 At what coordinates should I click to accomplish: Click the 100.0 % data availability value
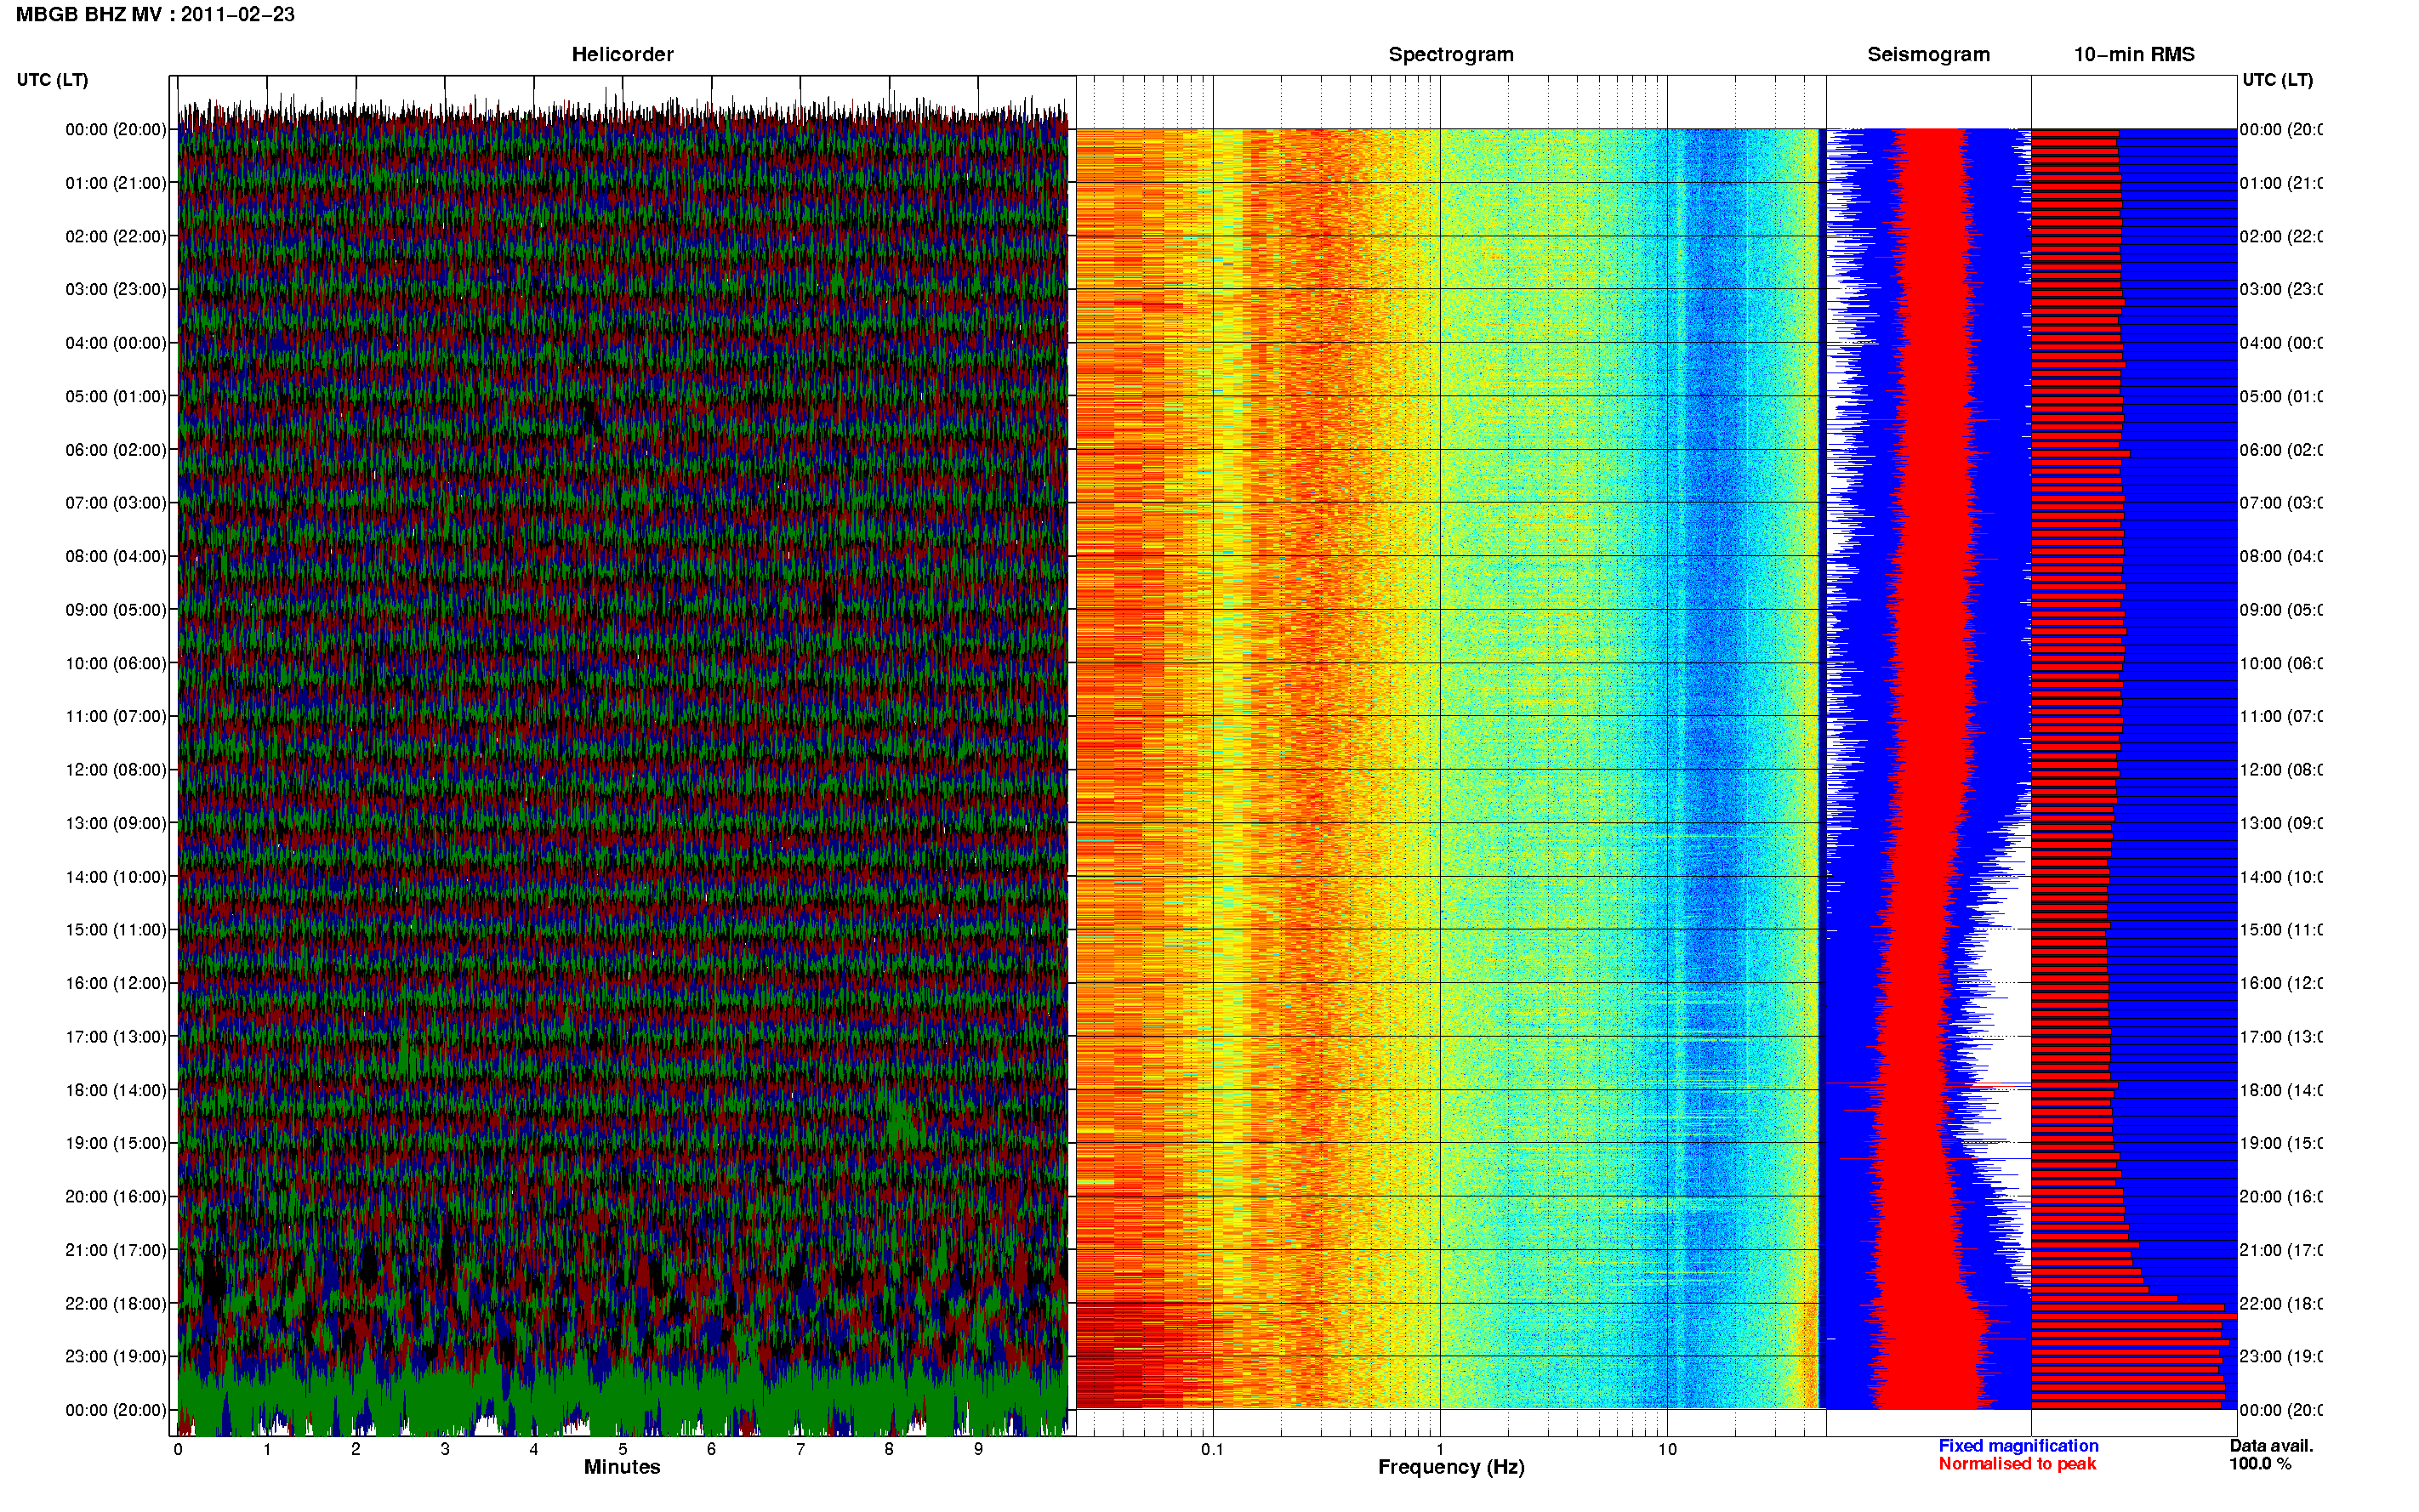(x=2260, y=1464)
